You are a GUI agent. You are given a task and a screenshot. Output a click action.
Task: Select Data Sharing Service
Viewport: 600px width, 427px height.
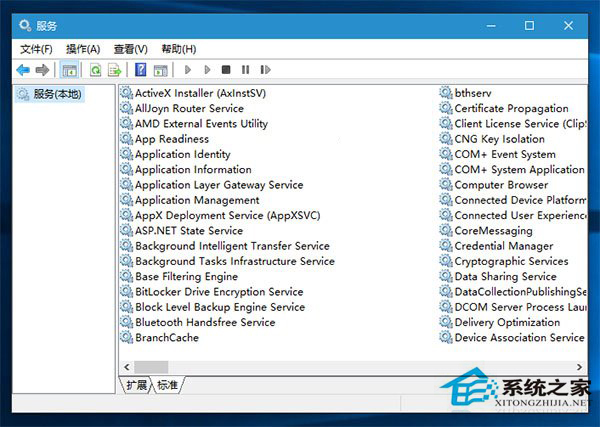click(498, 277)
